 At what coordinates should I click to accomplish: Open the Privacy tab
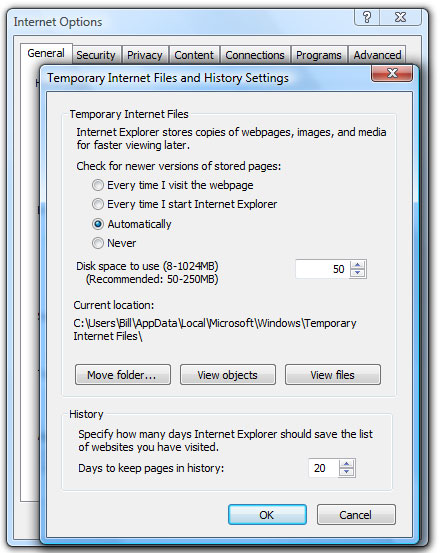(145, 55)
